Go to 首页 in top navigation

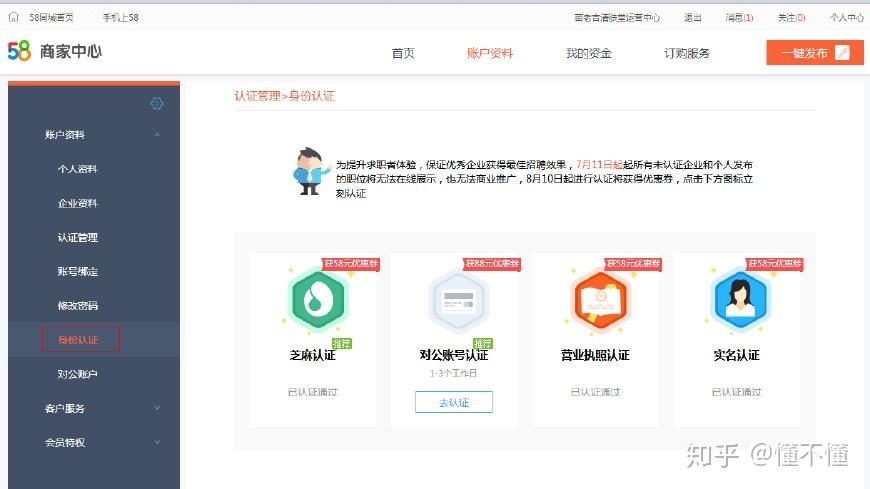click(x=403, y=53)
